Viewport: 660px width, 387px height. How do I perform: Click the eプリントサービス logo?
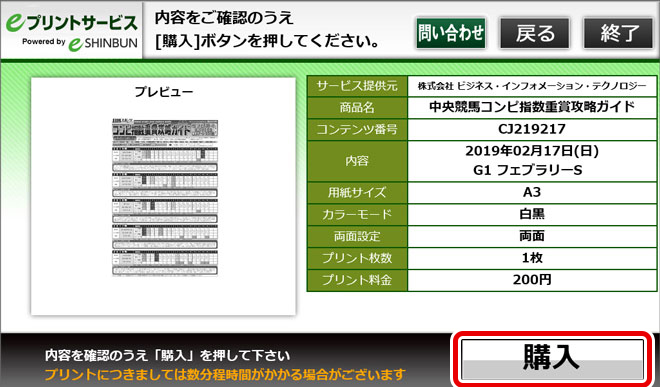tap(72, 23)
